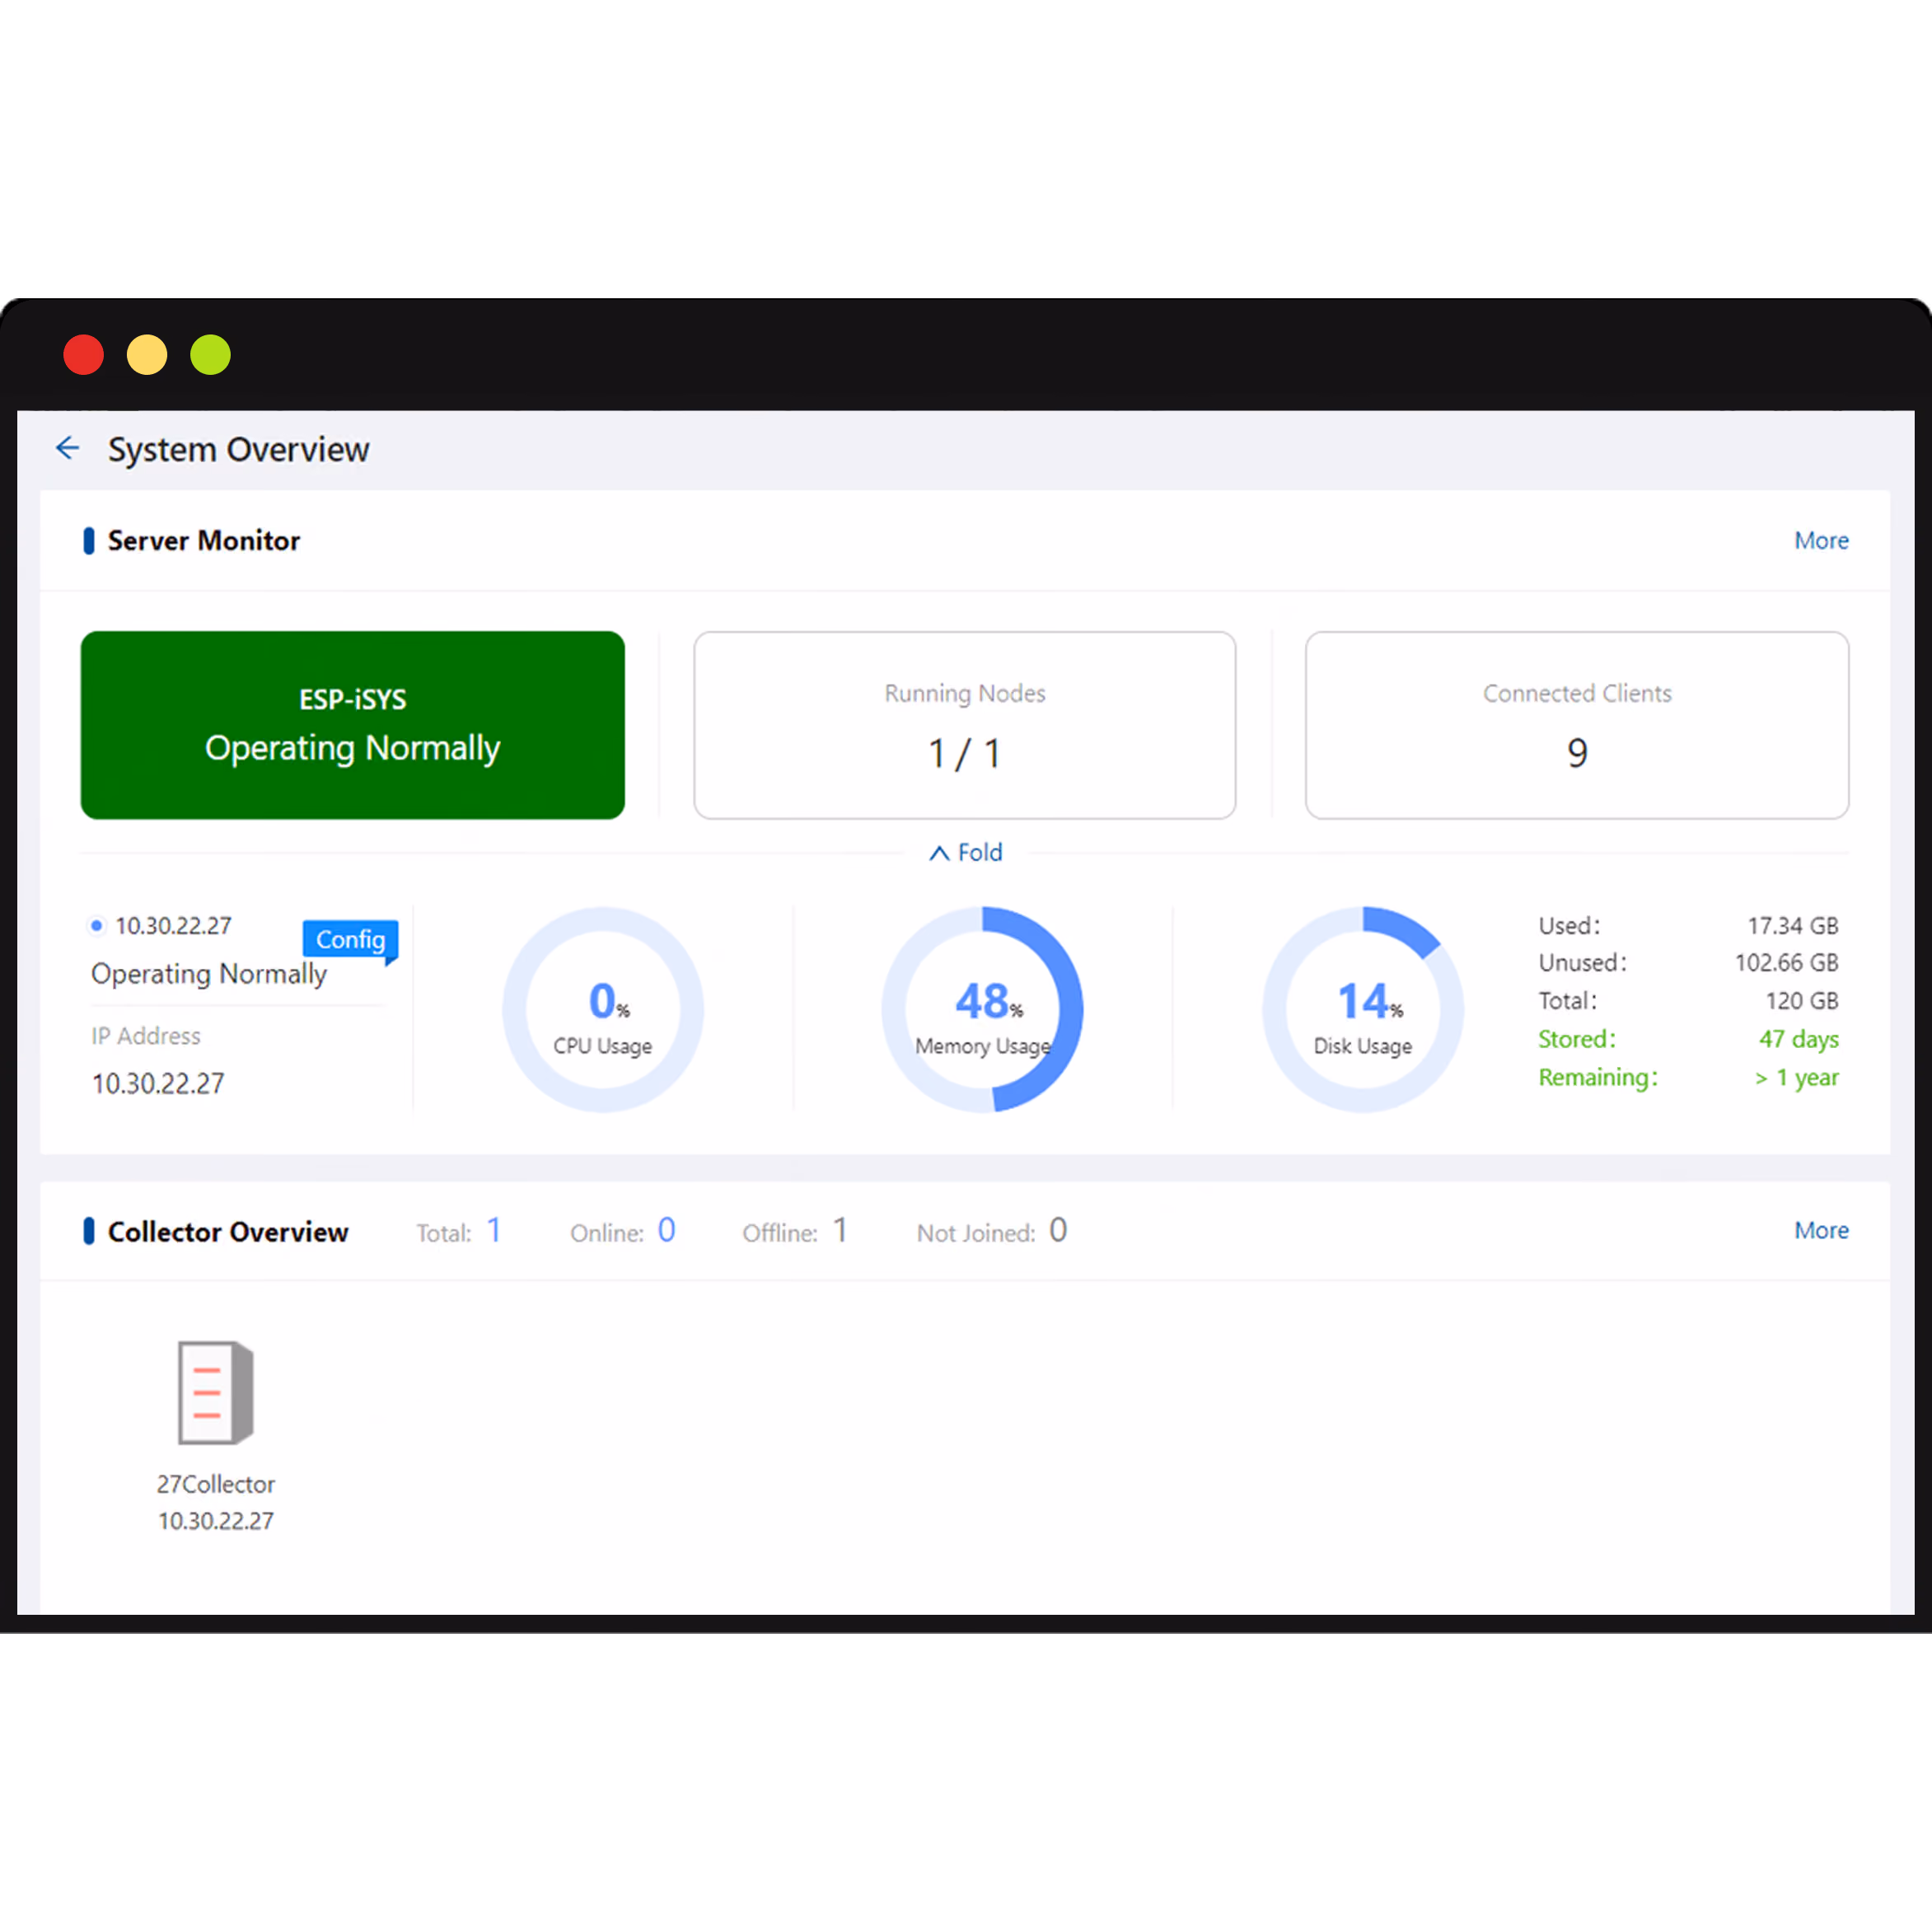Screen dimensions: 1932x1932
Task: Click the Memory Usage ring gauge
Action: pyautogui.click(x=983, y=1009)
